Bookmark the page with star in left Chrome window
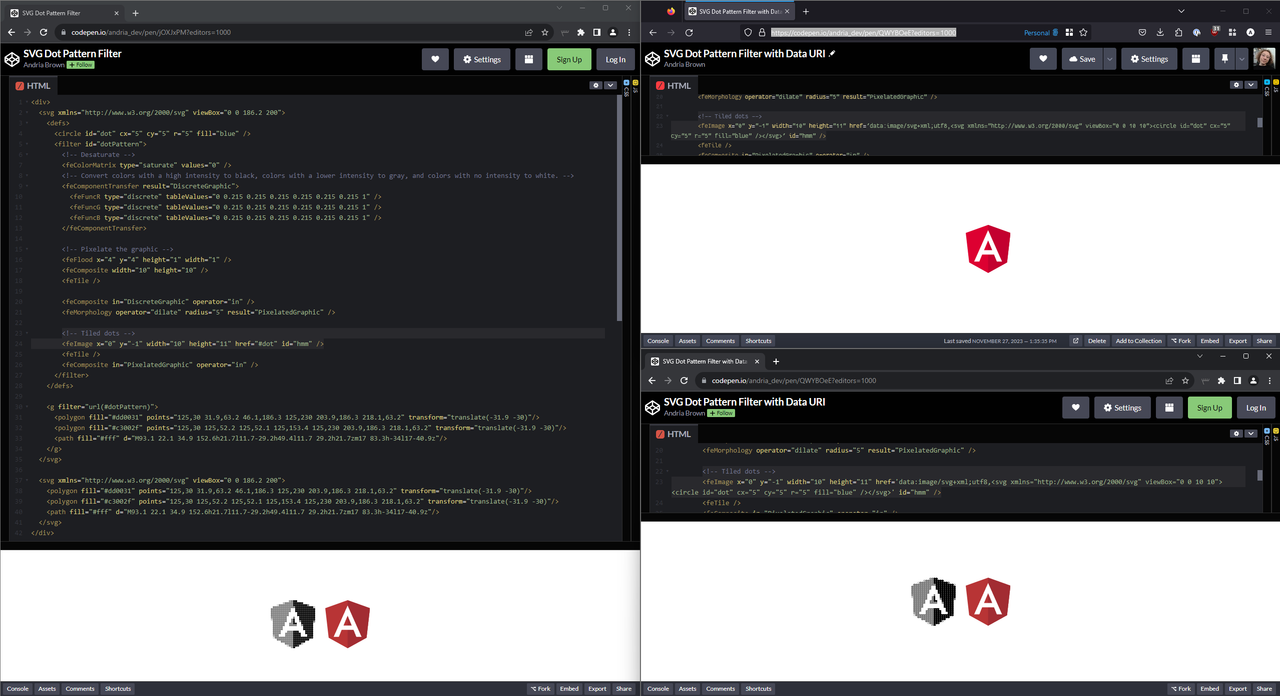Image resolution: width=1280 pixels, height=696 pixels. tap(545, 32)
